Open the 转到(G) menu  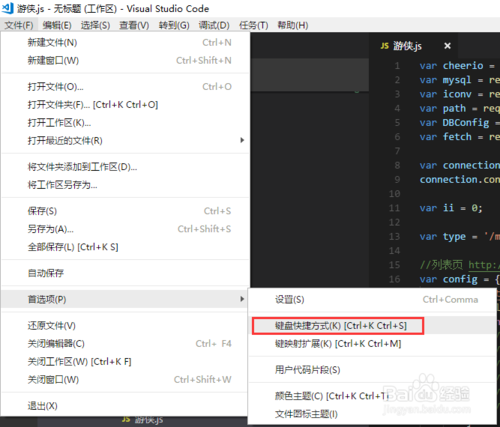click(x=174, y=25)
